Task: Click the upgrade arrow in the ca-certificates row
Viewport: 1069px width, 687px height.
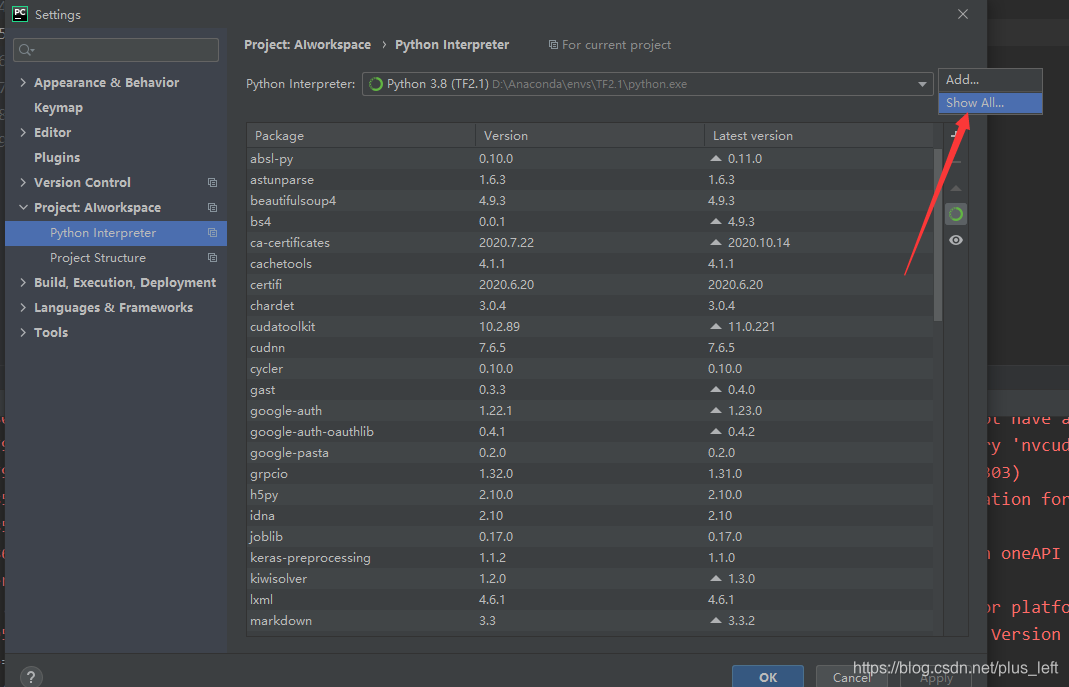Action: click(x=715, y=243)
